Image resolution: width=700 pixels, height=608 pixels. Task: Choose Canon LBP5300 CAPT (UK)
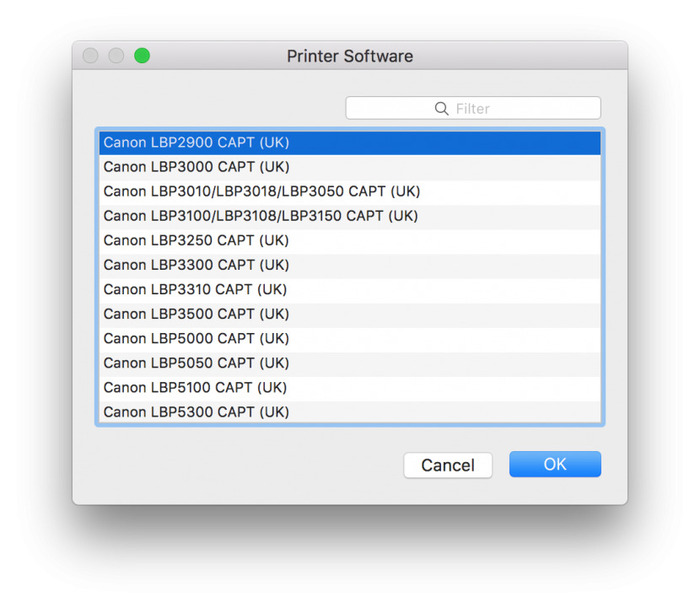point(350,412)
